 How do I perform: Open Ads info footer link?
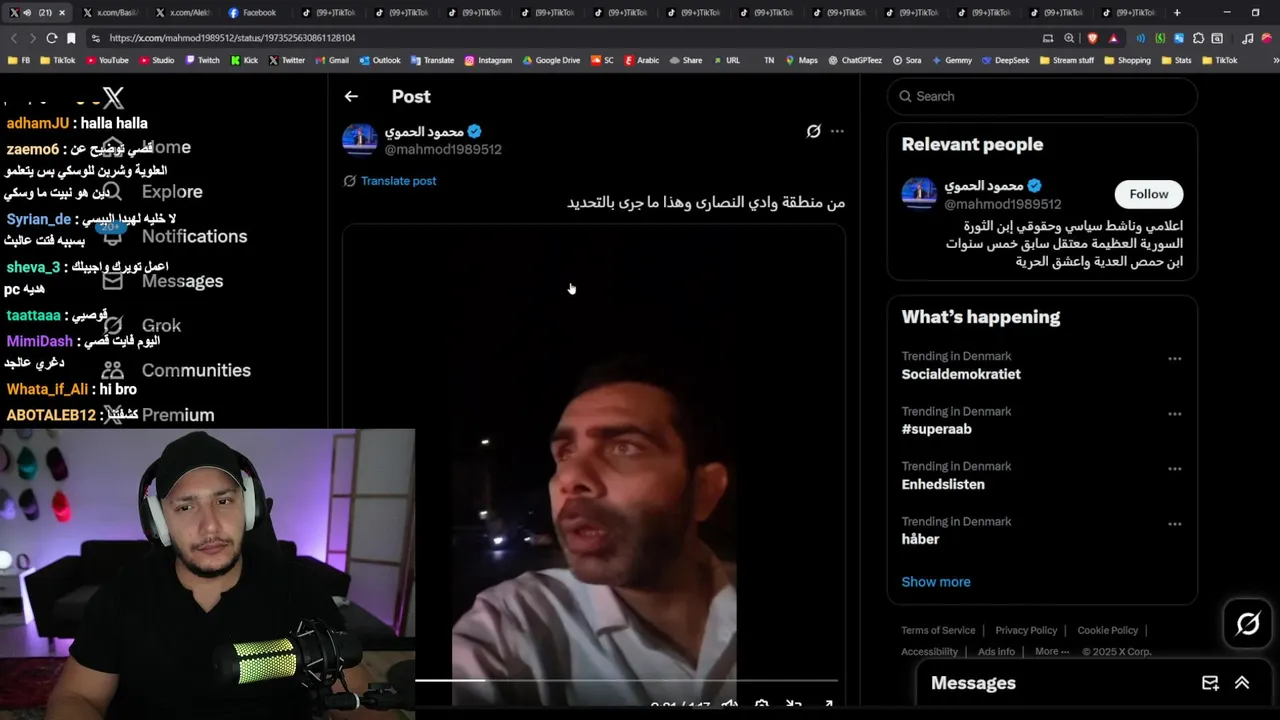[x=996, y=651]
